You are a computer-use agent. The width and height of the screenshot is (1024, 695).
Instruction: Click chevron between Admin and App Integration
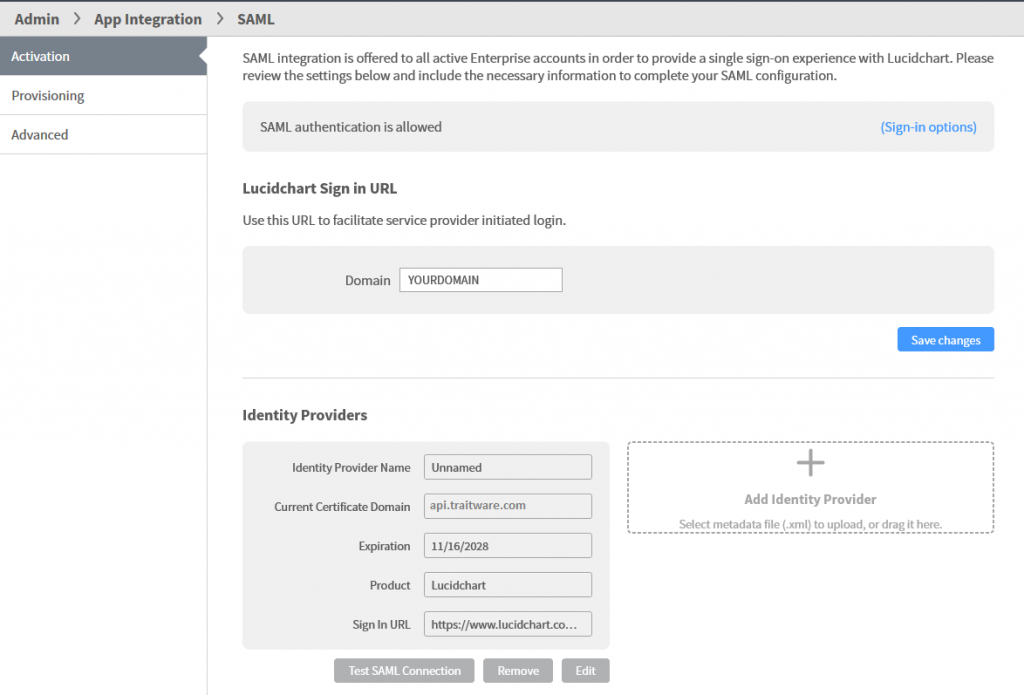pyautogui.click(x=77, y=19)
